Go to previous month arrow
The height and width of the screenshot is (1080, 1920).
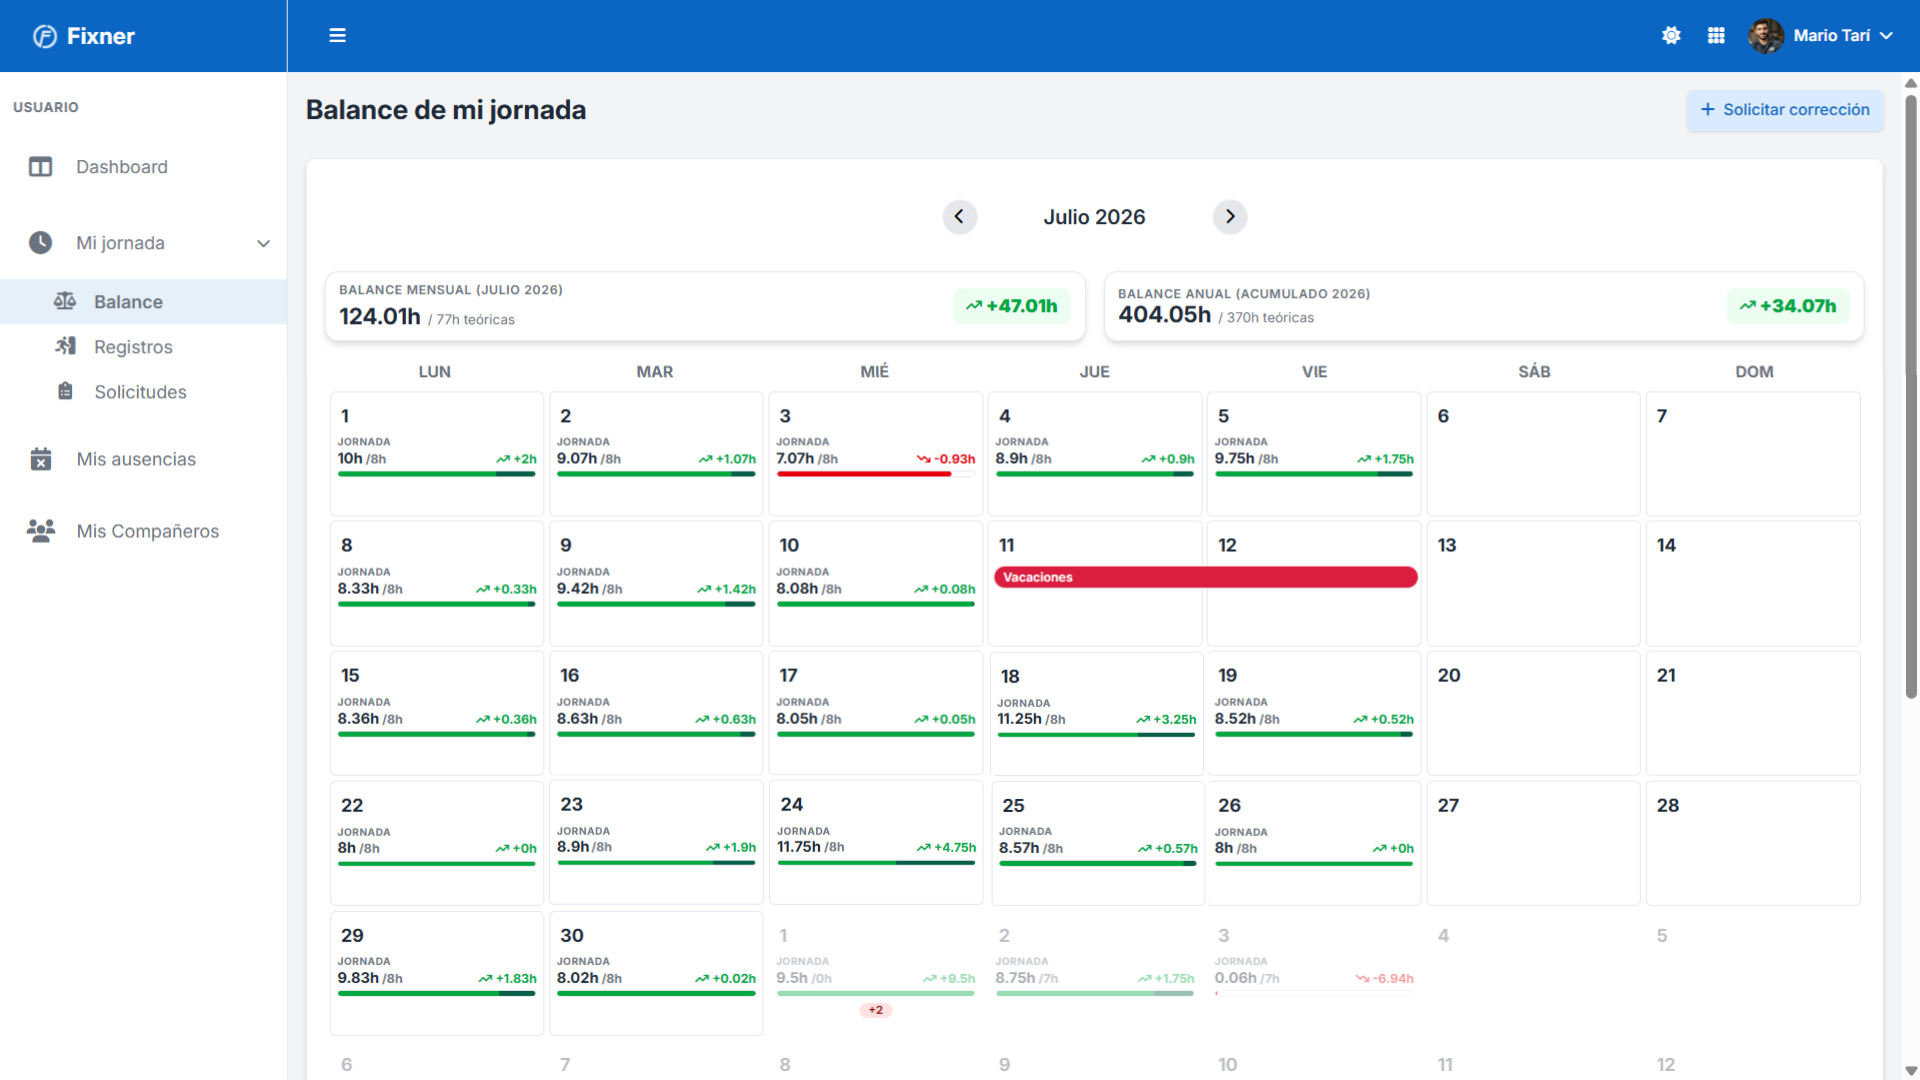(959, 217)
